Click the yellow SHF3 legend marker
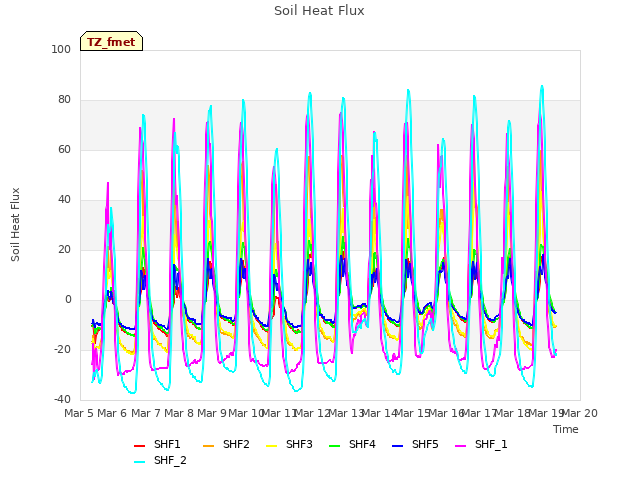This screenshot has width=640, height=480. pyautogui.click(x=271, y=445)
